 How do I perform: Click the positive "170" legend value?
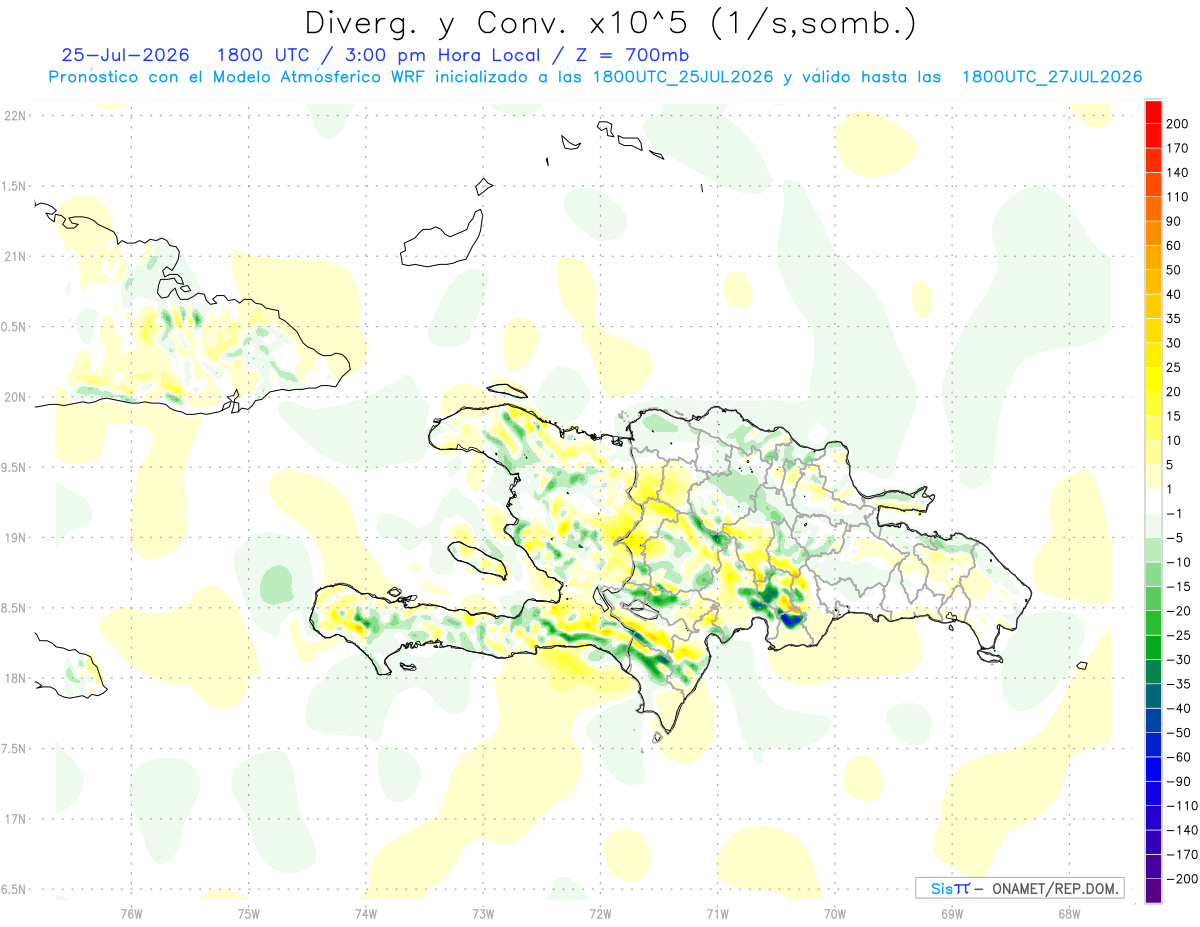click(1178, 148)
